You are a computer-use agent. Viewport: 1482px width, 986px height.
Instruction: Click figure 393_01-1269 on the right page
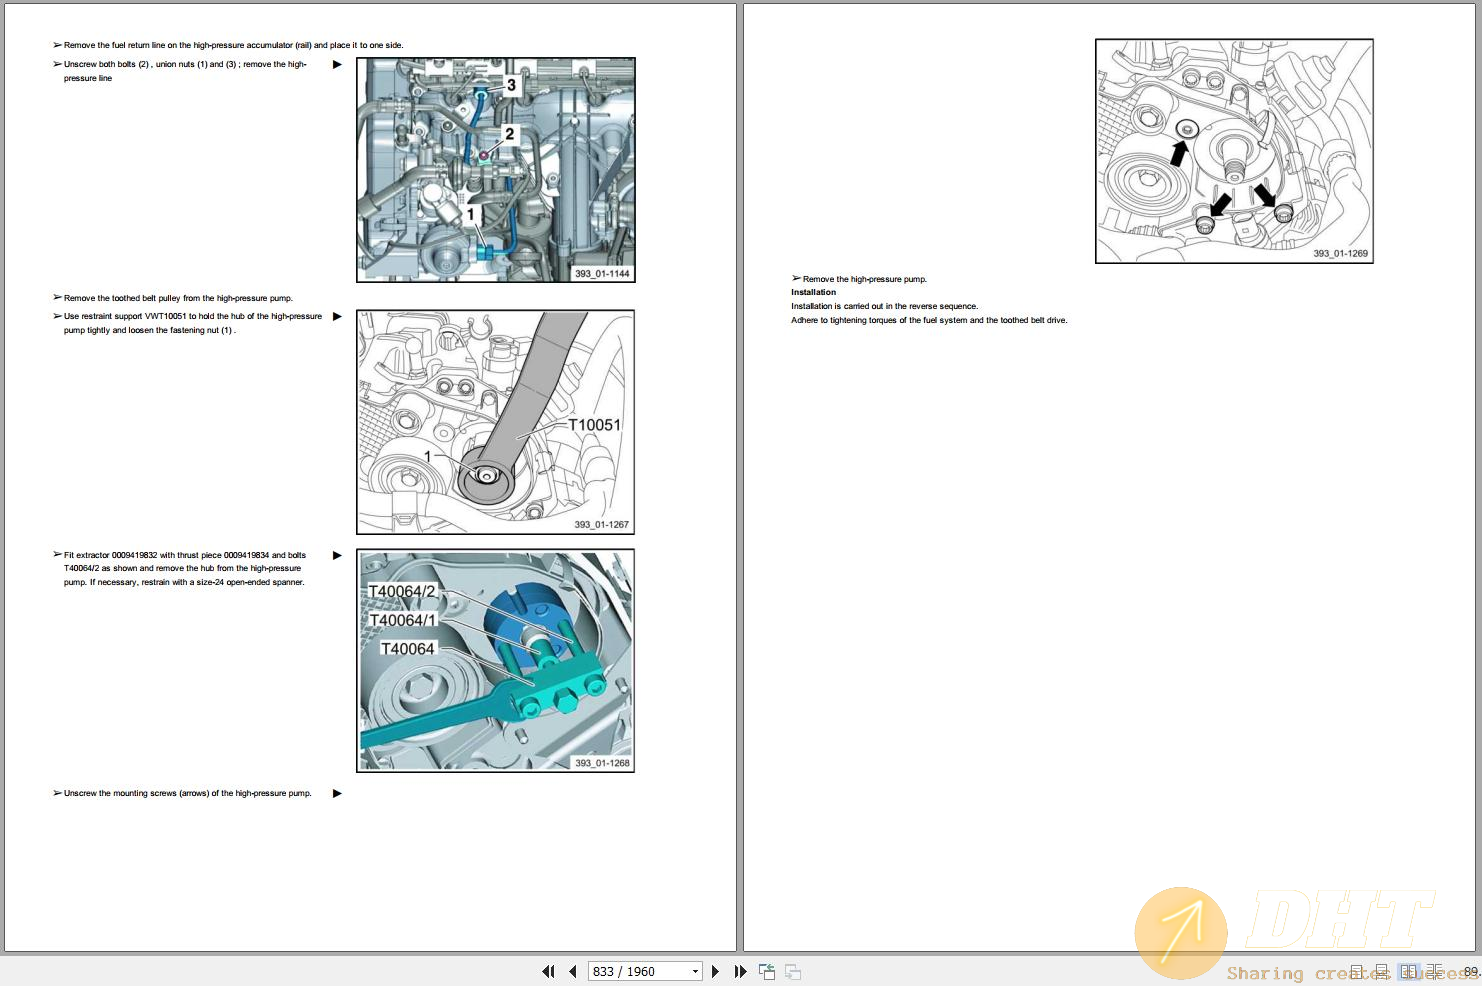[x=1234, y=151]
